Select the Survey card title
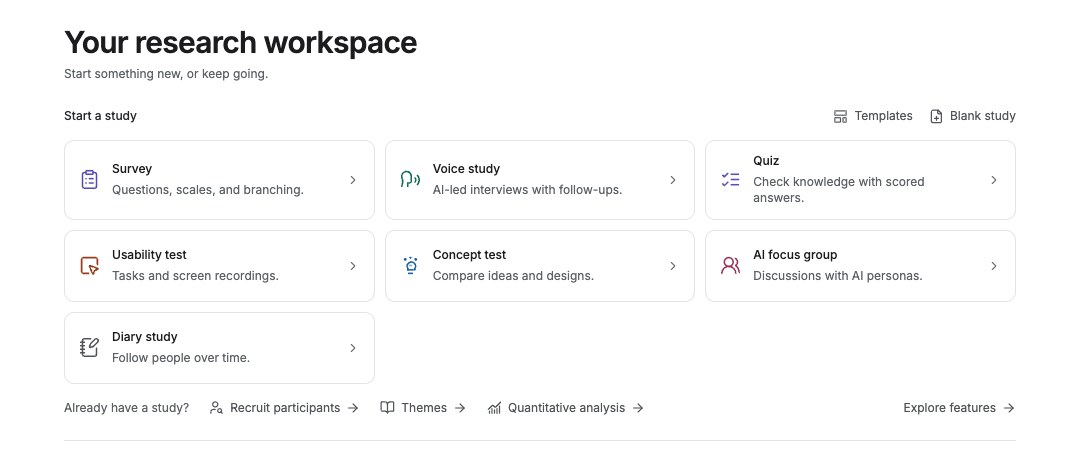This screenshot has width=1080, height=461. [132, 169]
